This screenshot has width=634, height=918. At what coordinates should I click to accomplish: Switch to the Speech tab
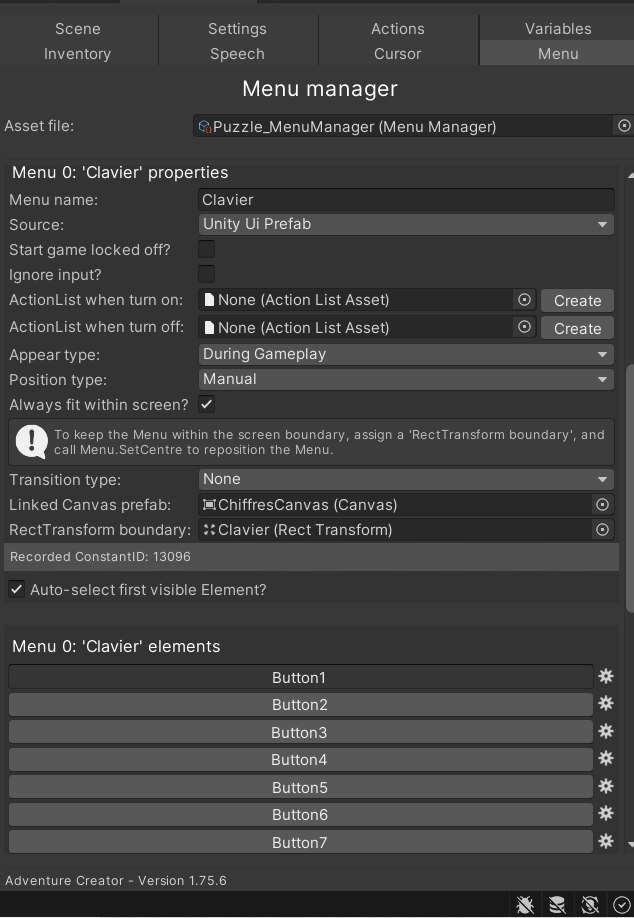pyautogui.click(x=237, y=54)
